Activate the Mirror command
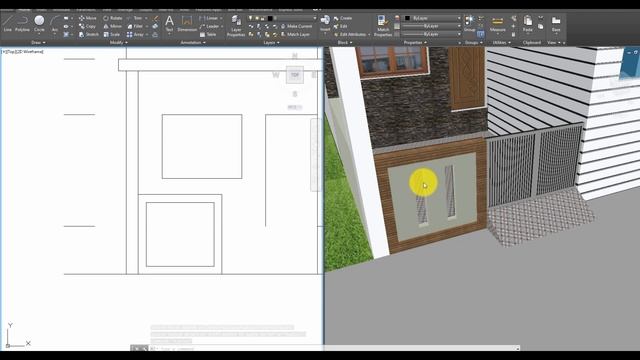 [x=112, y=26]
